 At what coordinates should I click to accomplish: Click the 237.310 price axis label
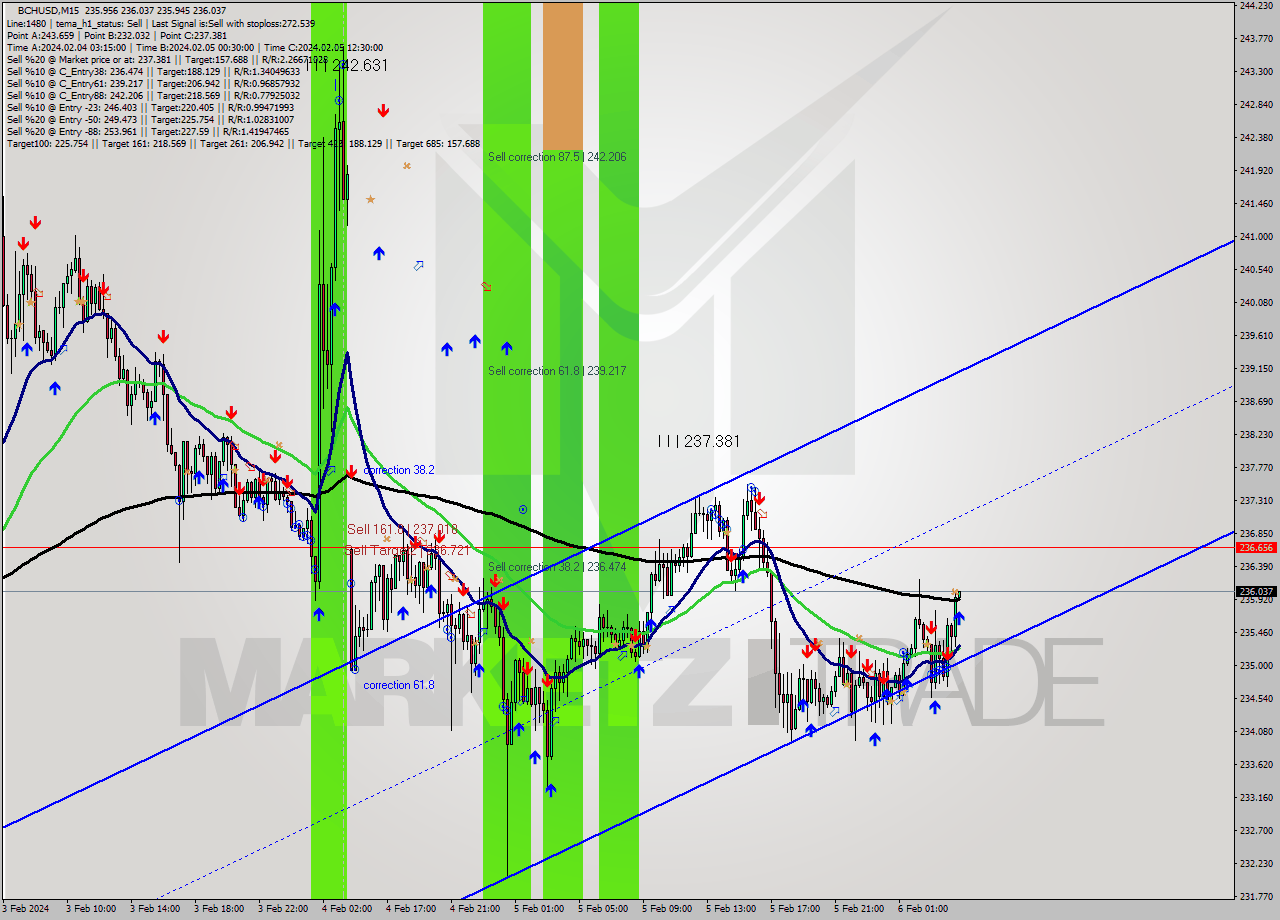tap(1255, 501)
